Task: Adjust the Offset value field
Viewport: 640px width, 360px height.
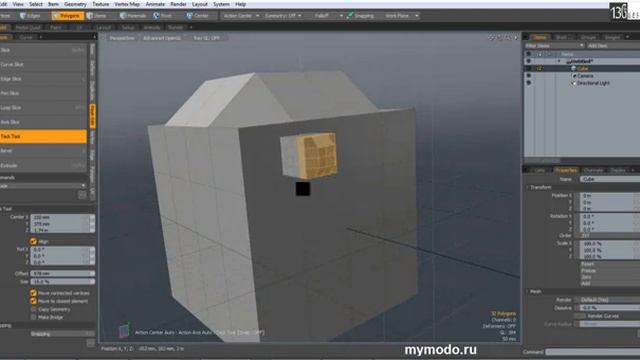Action: click(x=62, y=273)
